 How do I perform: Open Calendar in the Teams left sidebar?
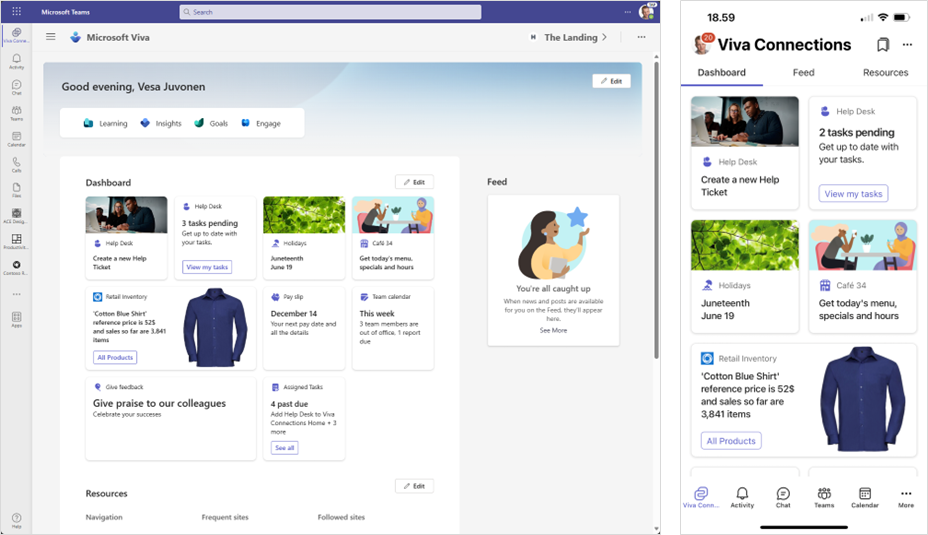coord(17,138)
